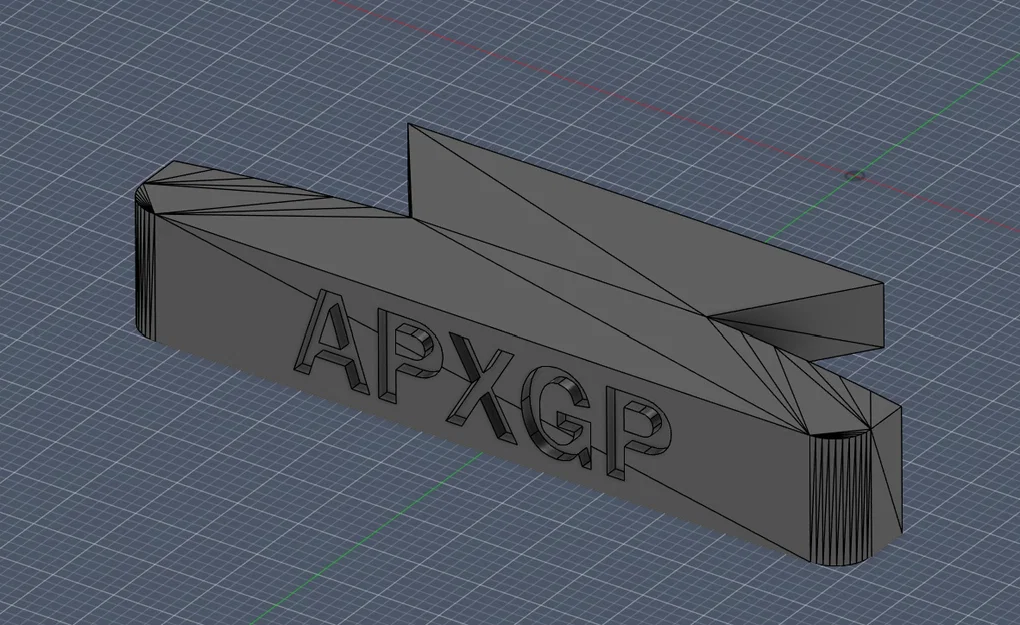
Task: Click the embossed letter X on the model
Action: coord(480,388)
